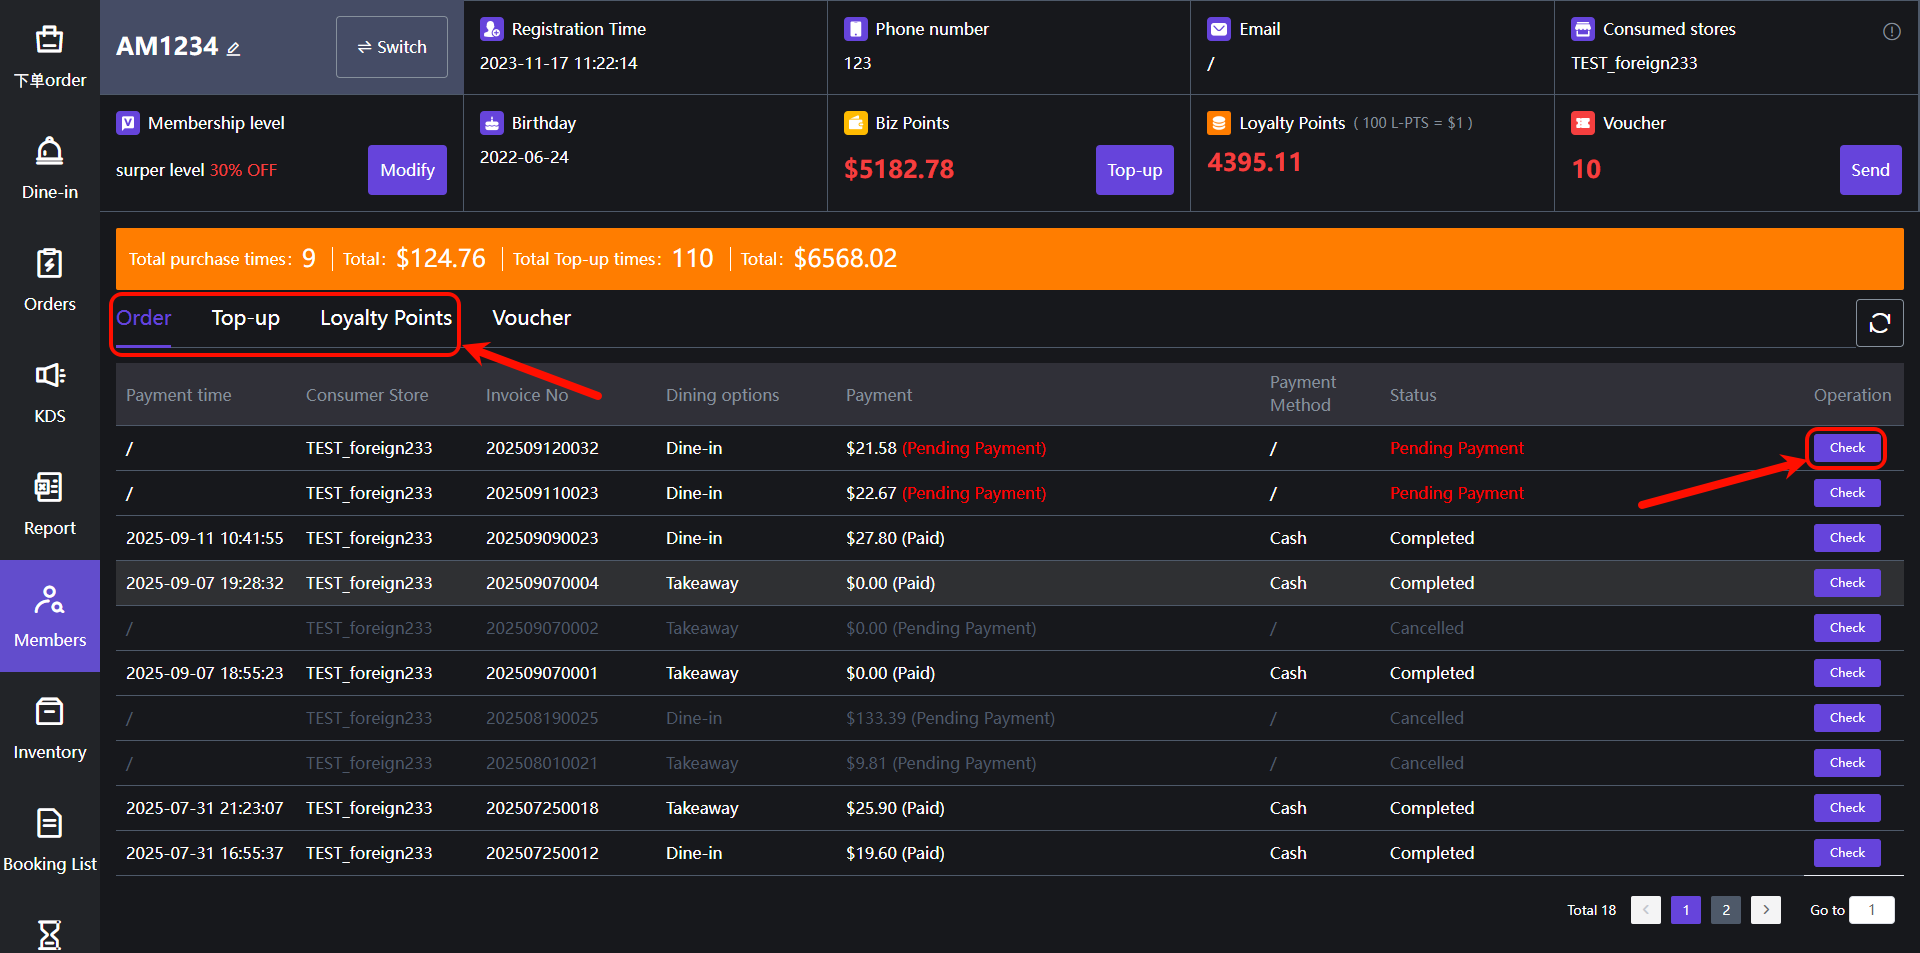Image resolution: width=1920 pixels, height=953 pixels.
Task: Check order 202509120032
Action: point(1846,448)
